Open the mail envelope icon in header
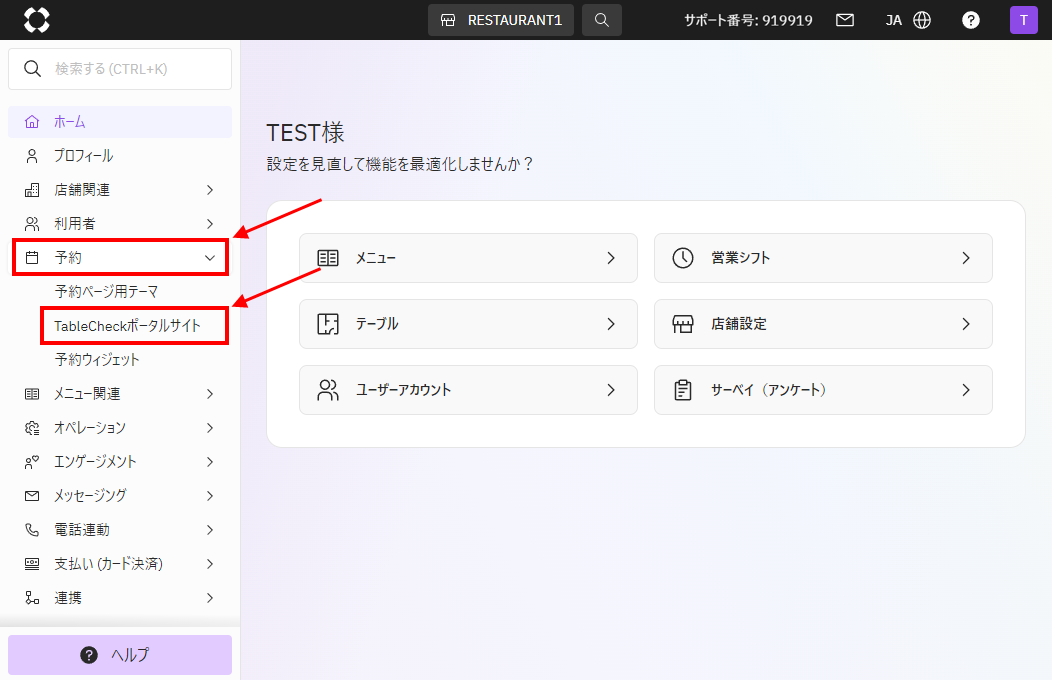Image resolution: width=1052 pixels, height=680 pixels. coord(845,20)
